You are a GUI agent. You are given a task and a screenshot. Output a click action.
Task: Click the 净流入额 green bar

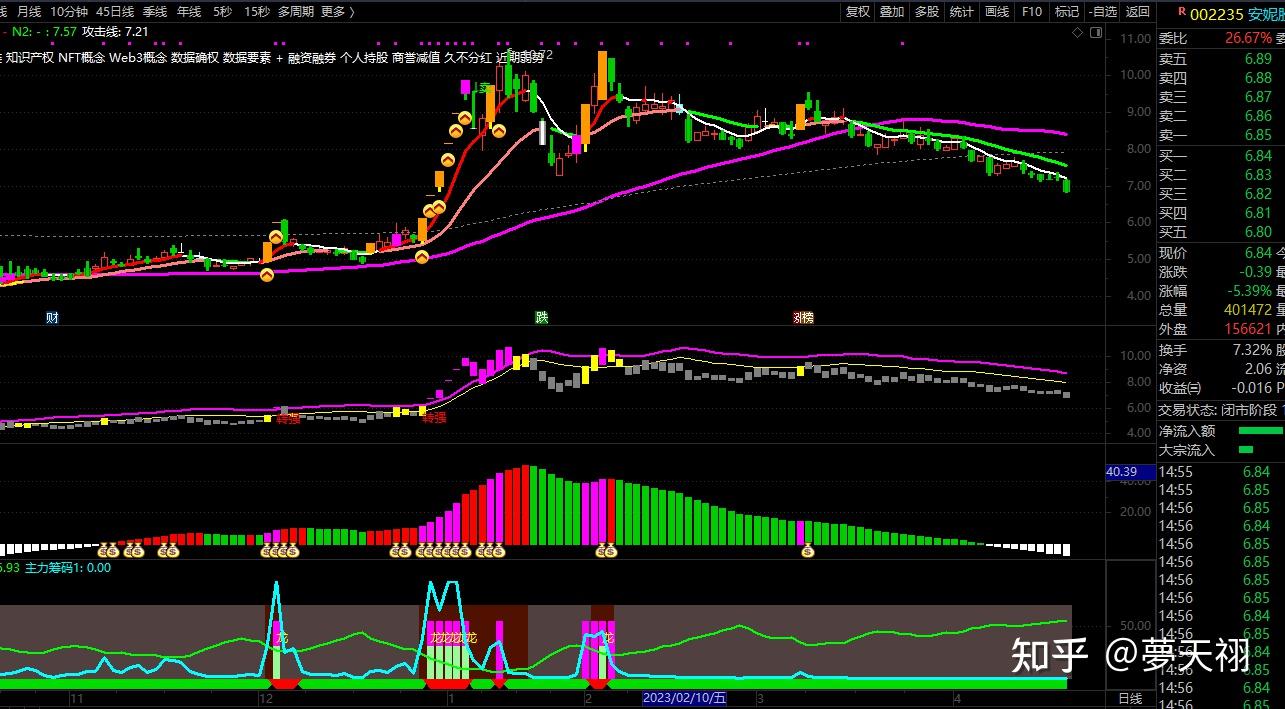click(1260, 431)
